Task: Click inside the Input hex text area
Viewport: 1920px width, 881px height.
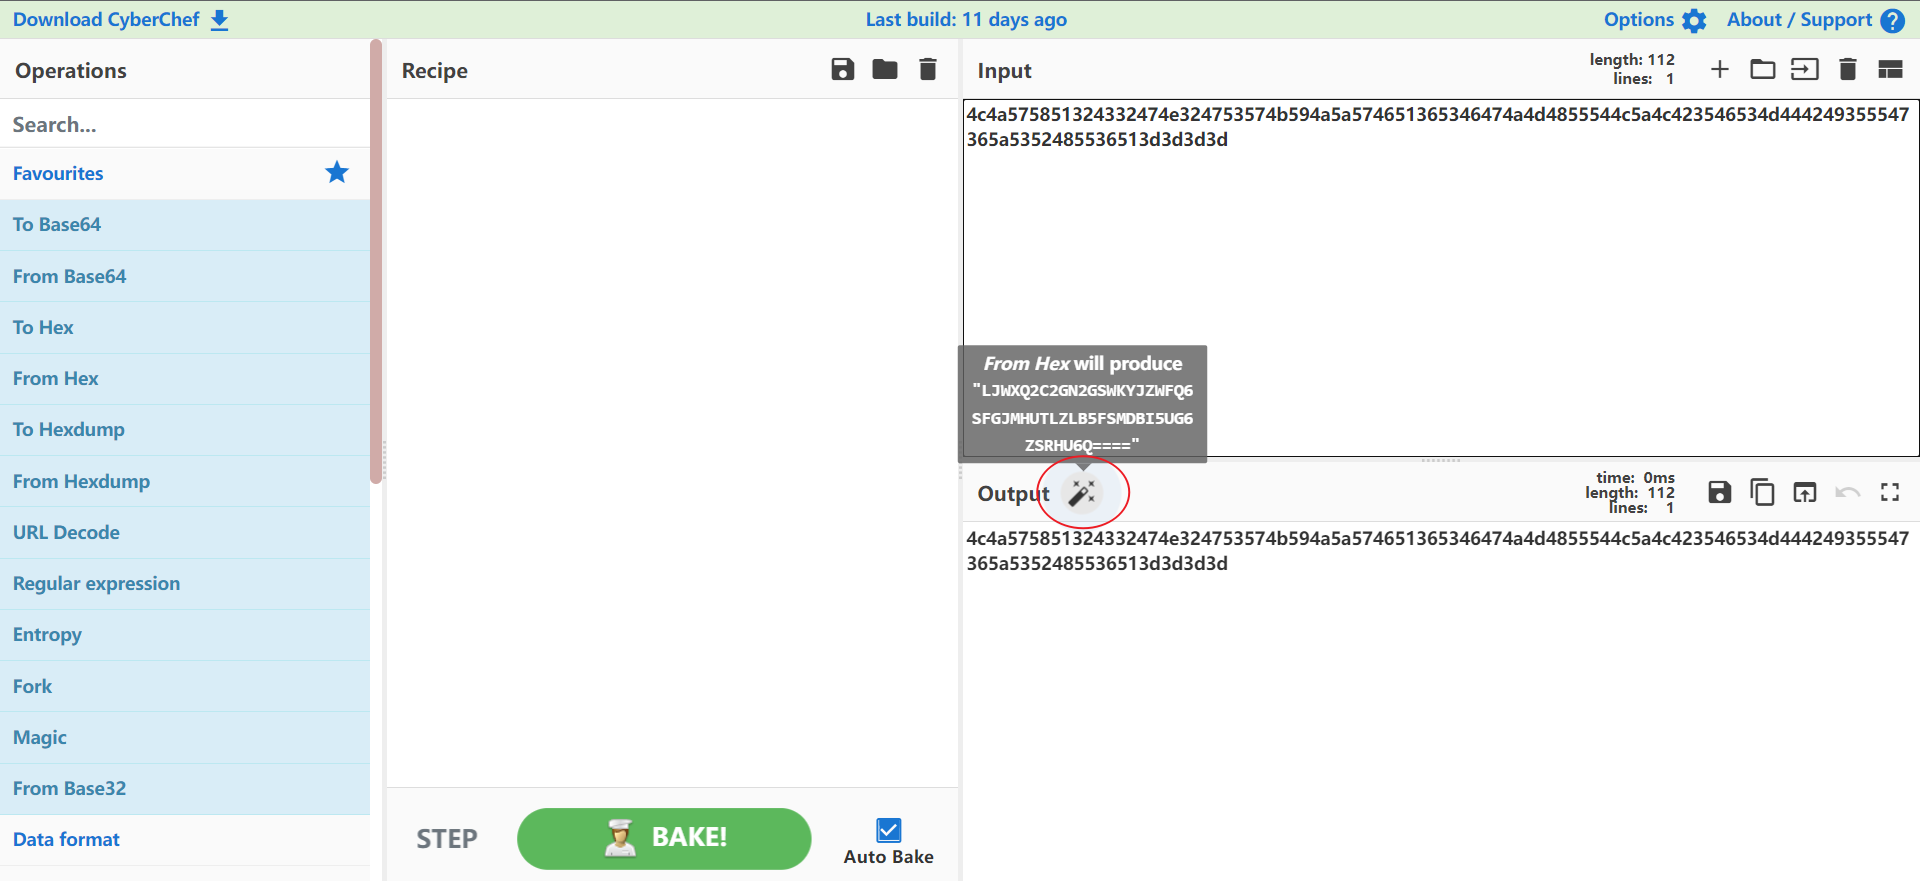Action: pyautogui.click(x=1440, y=277)
